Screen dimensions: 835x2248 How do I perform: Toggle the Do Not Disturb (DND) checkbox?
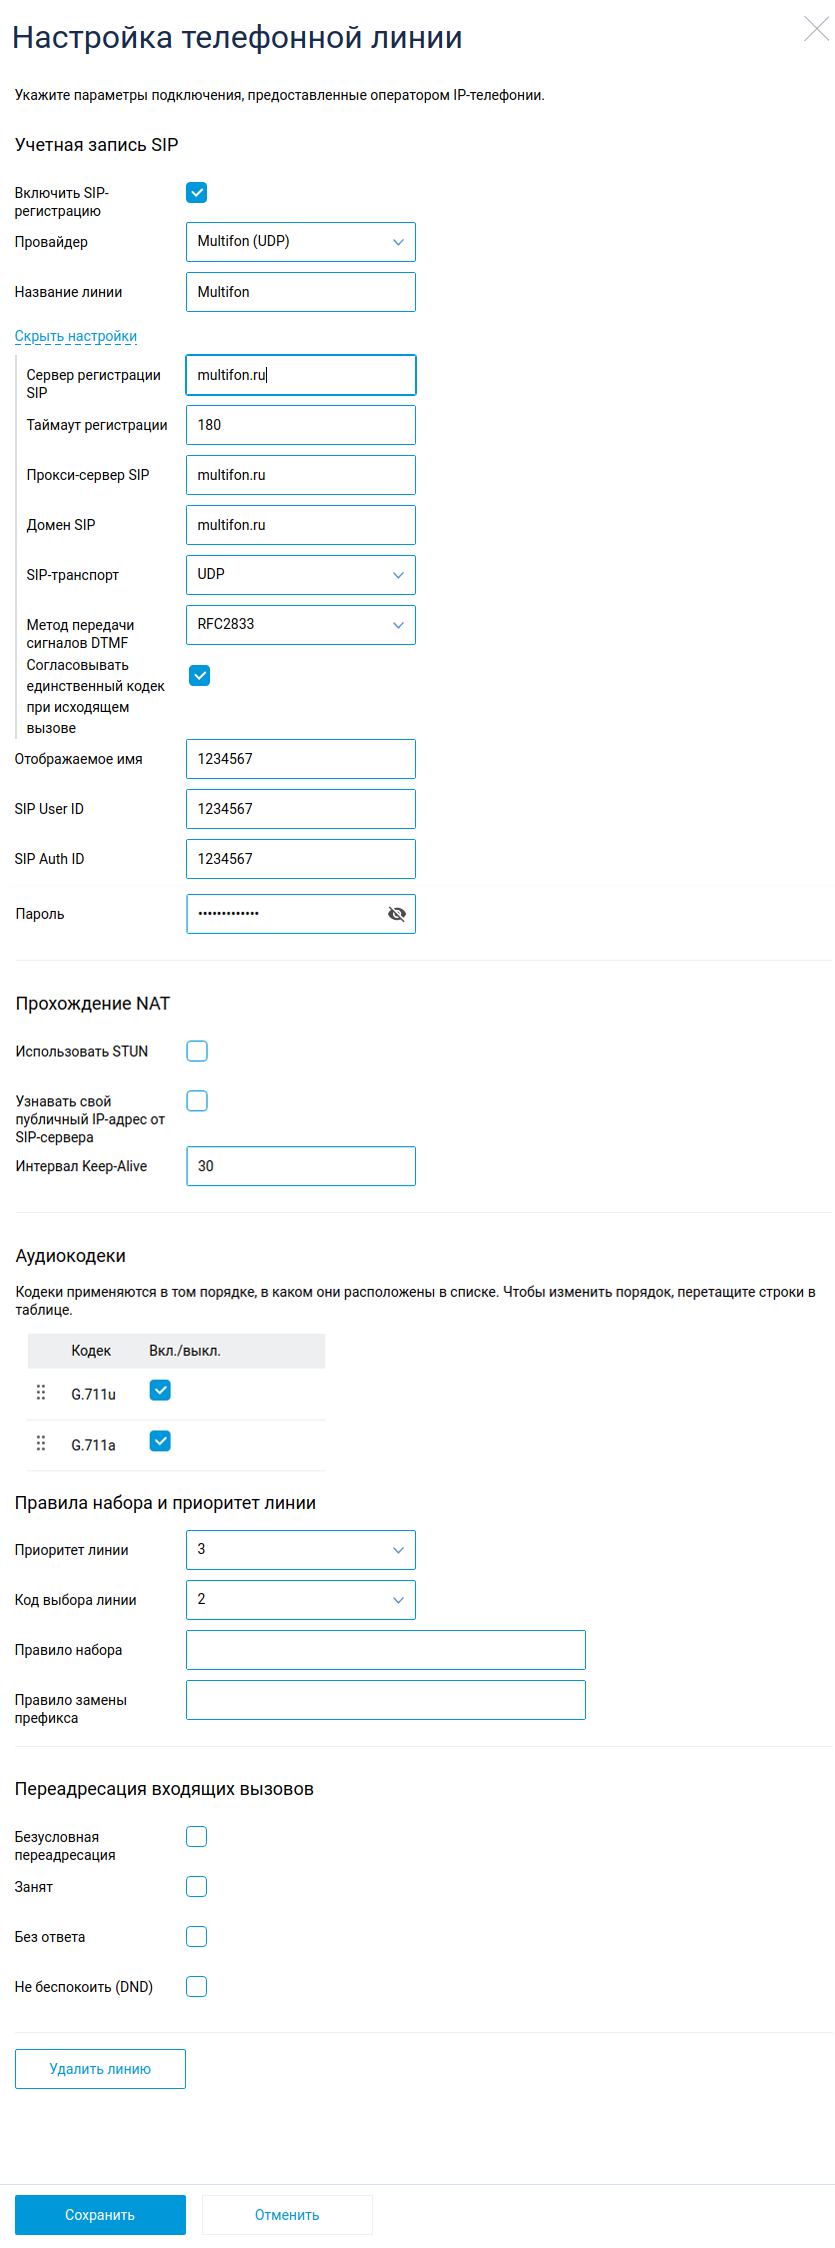click(197, 1987)
